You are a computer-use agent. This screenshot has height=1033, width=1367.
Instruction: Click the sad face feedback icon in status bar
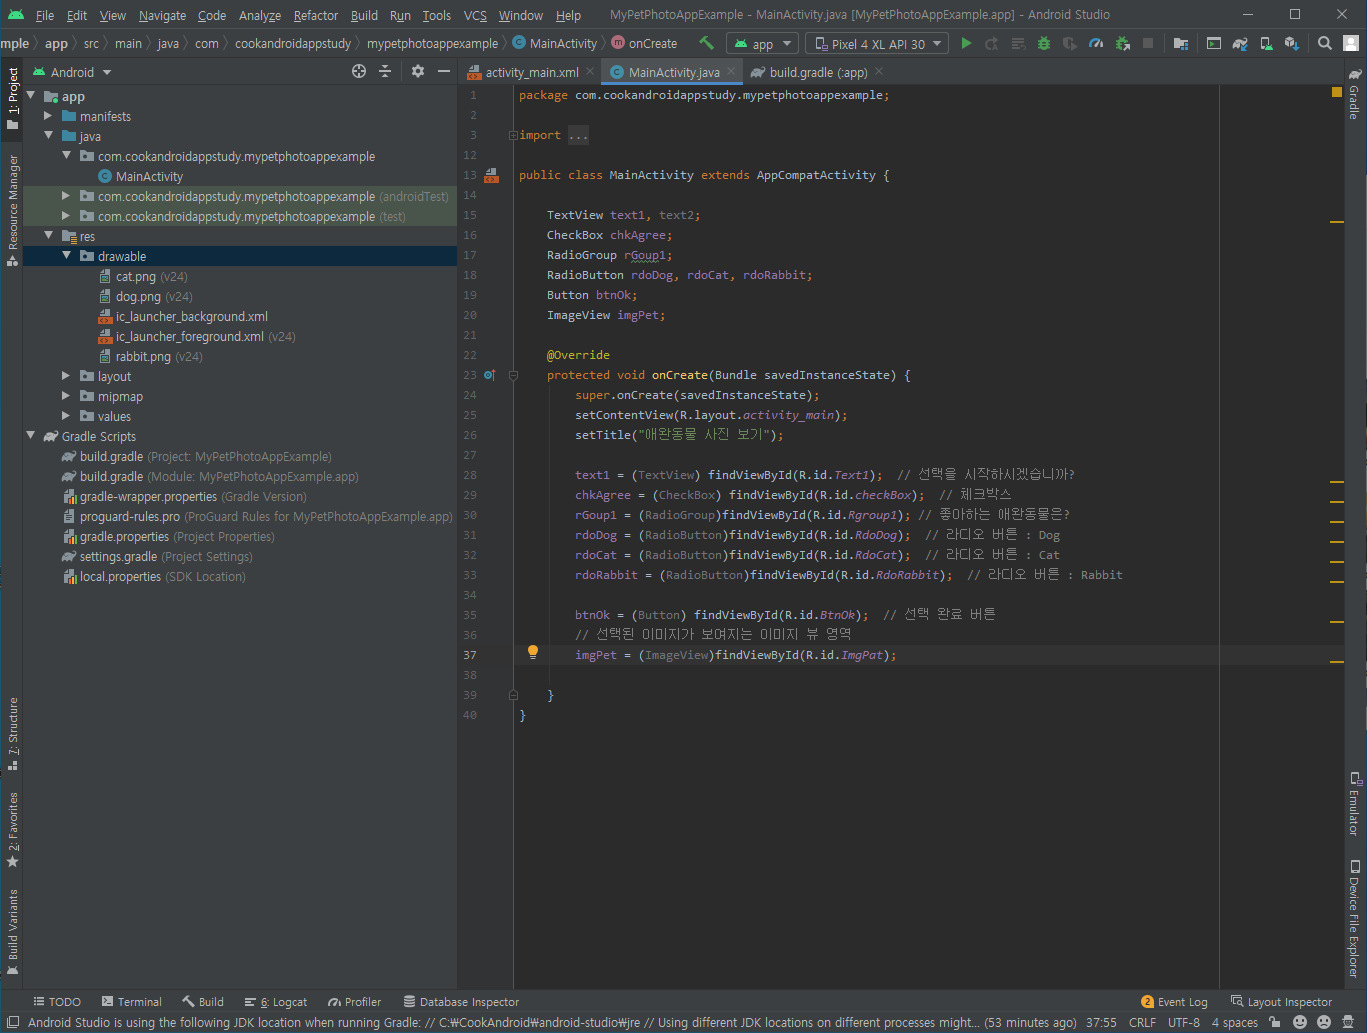(x=1324, y=1022)
